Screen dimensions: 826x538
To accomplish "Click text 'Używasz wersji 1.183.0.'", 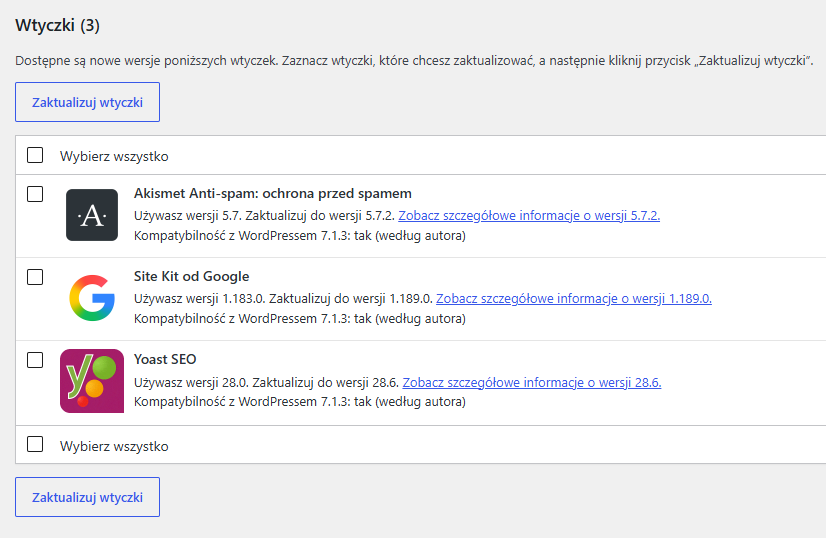I will pos(200,299).
